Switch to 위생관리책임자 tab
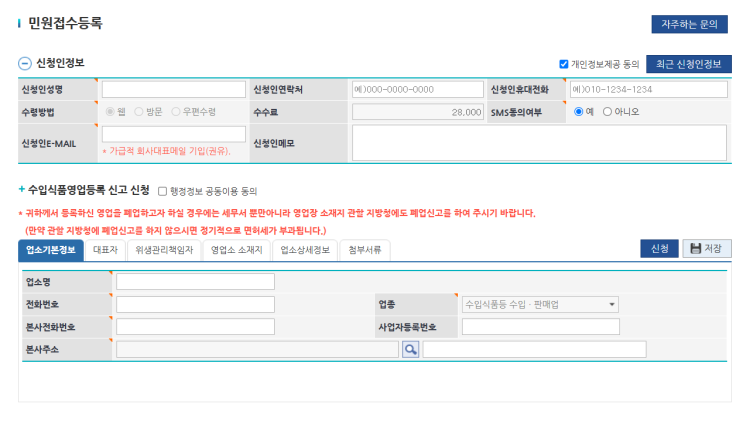This screenshot has width=743, height=421. [164, 250]
